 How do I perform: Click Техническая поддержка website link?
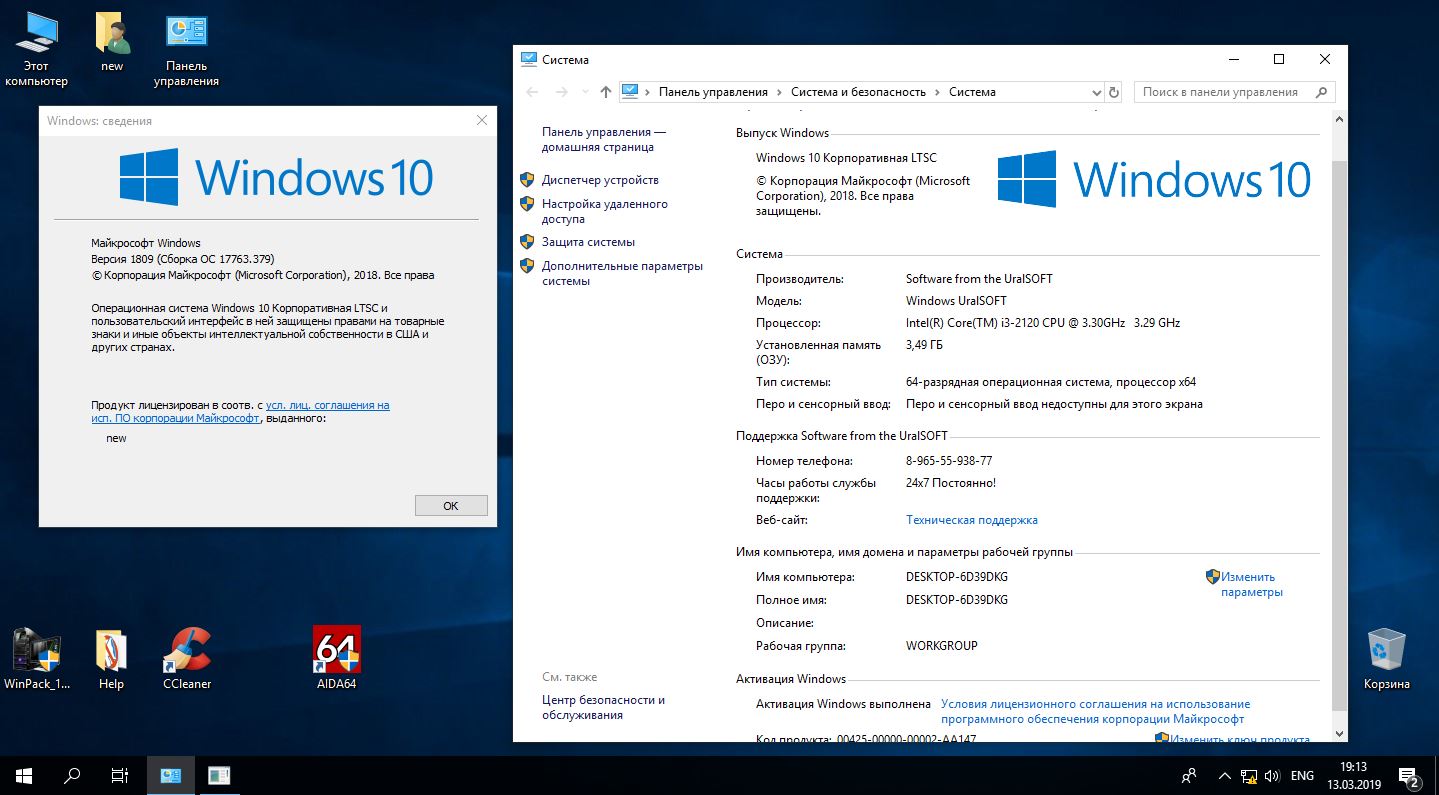pos(971,520)
